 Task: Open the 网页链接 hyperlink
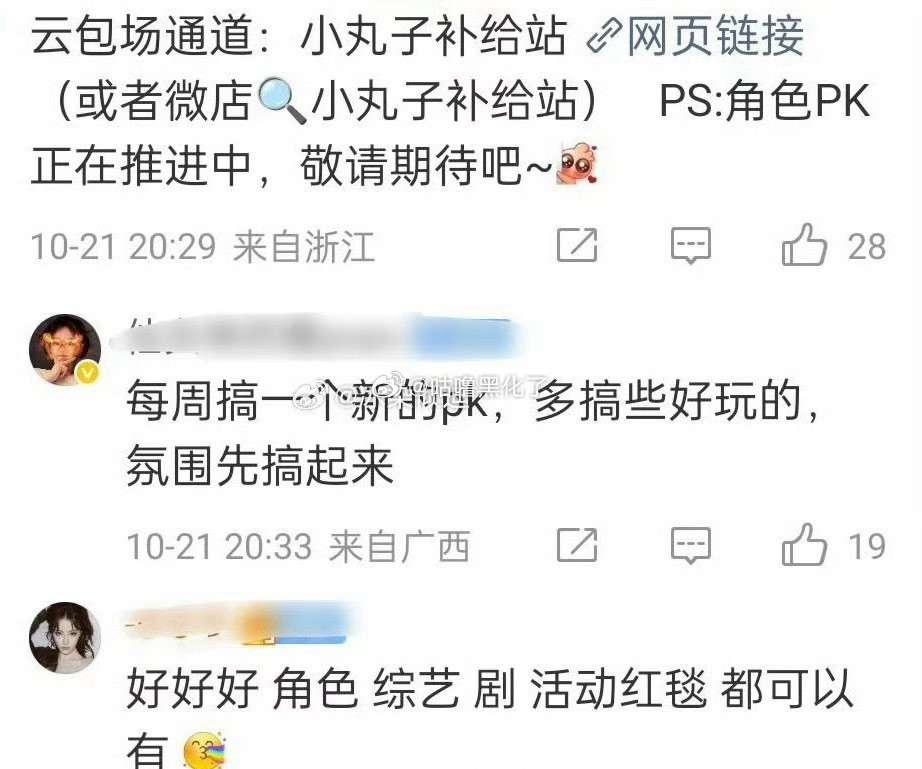point(715,36)
